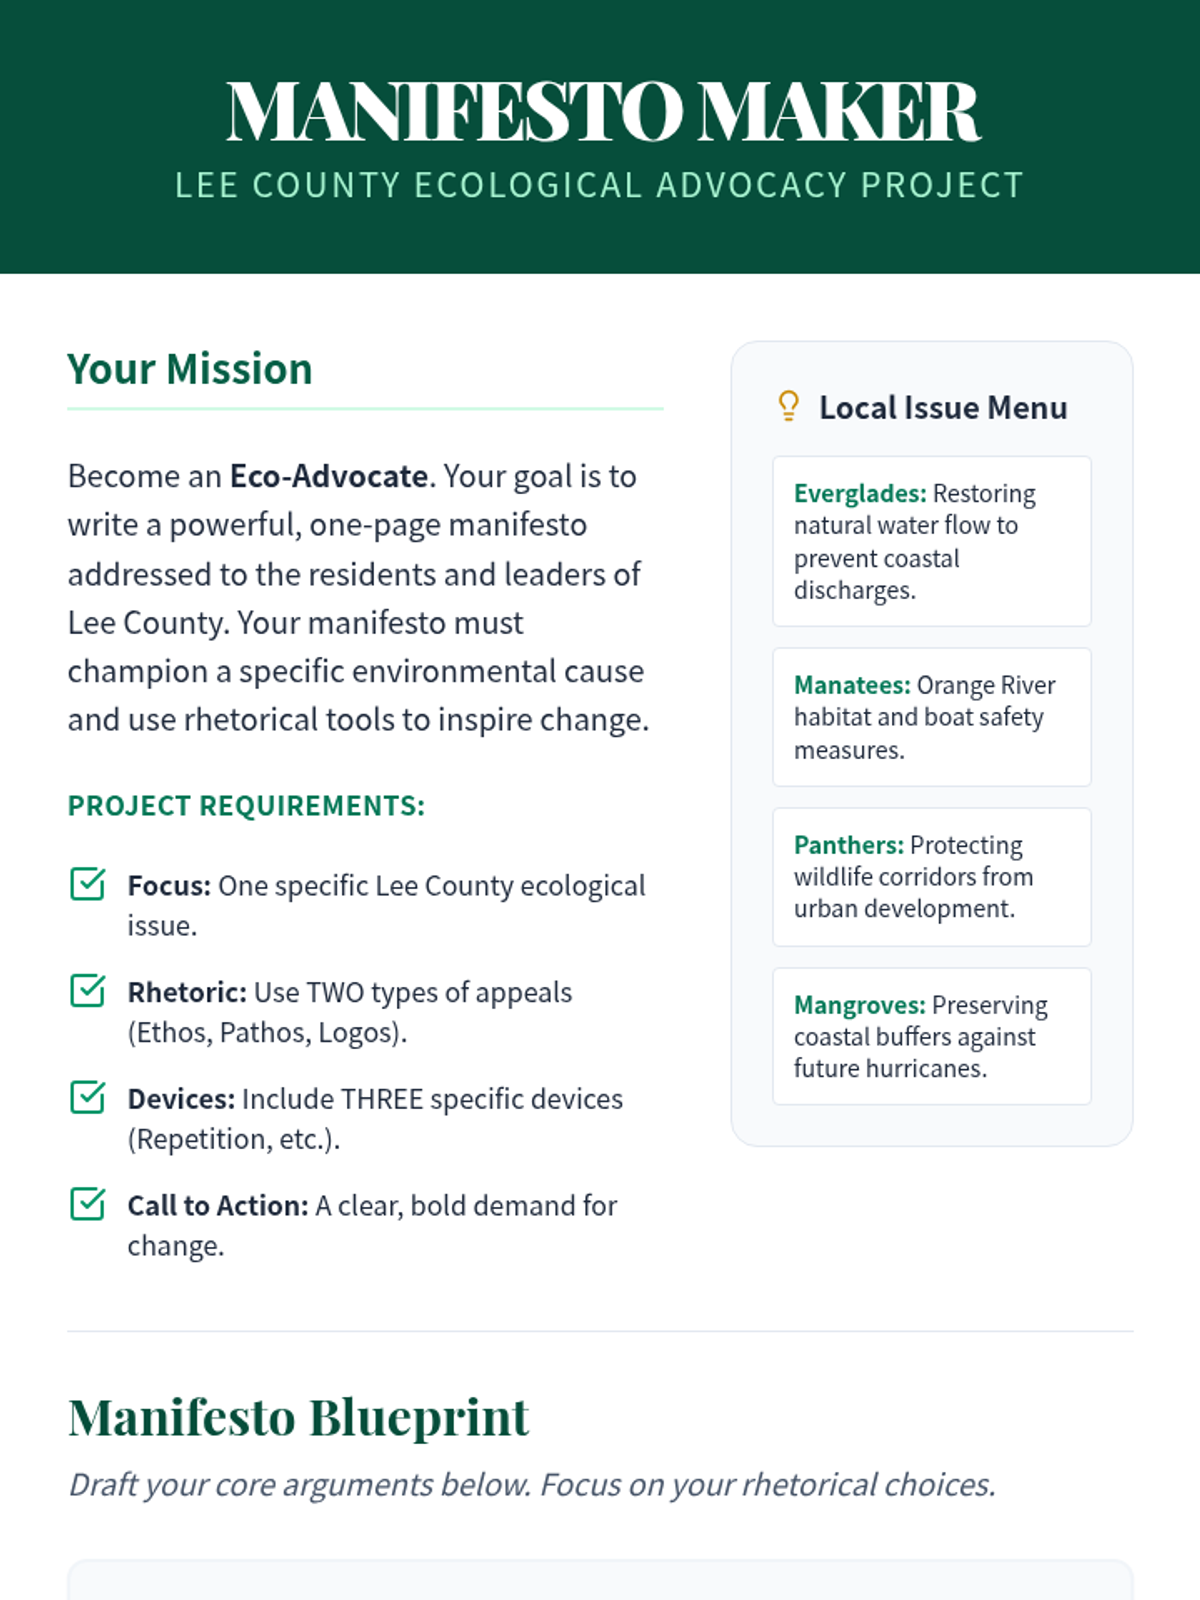1200x1600 pixels.
Task: Click the bold Eco-Advocate text
Action: coord(329,476)
